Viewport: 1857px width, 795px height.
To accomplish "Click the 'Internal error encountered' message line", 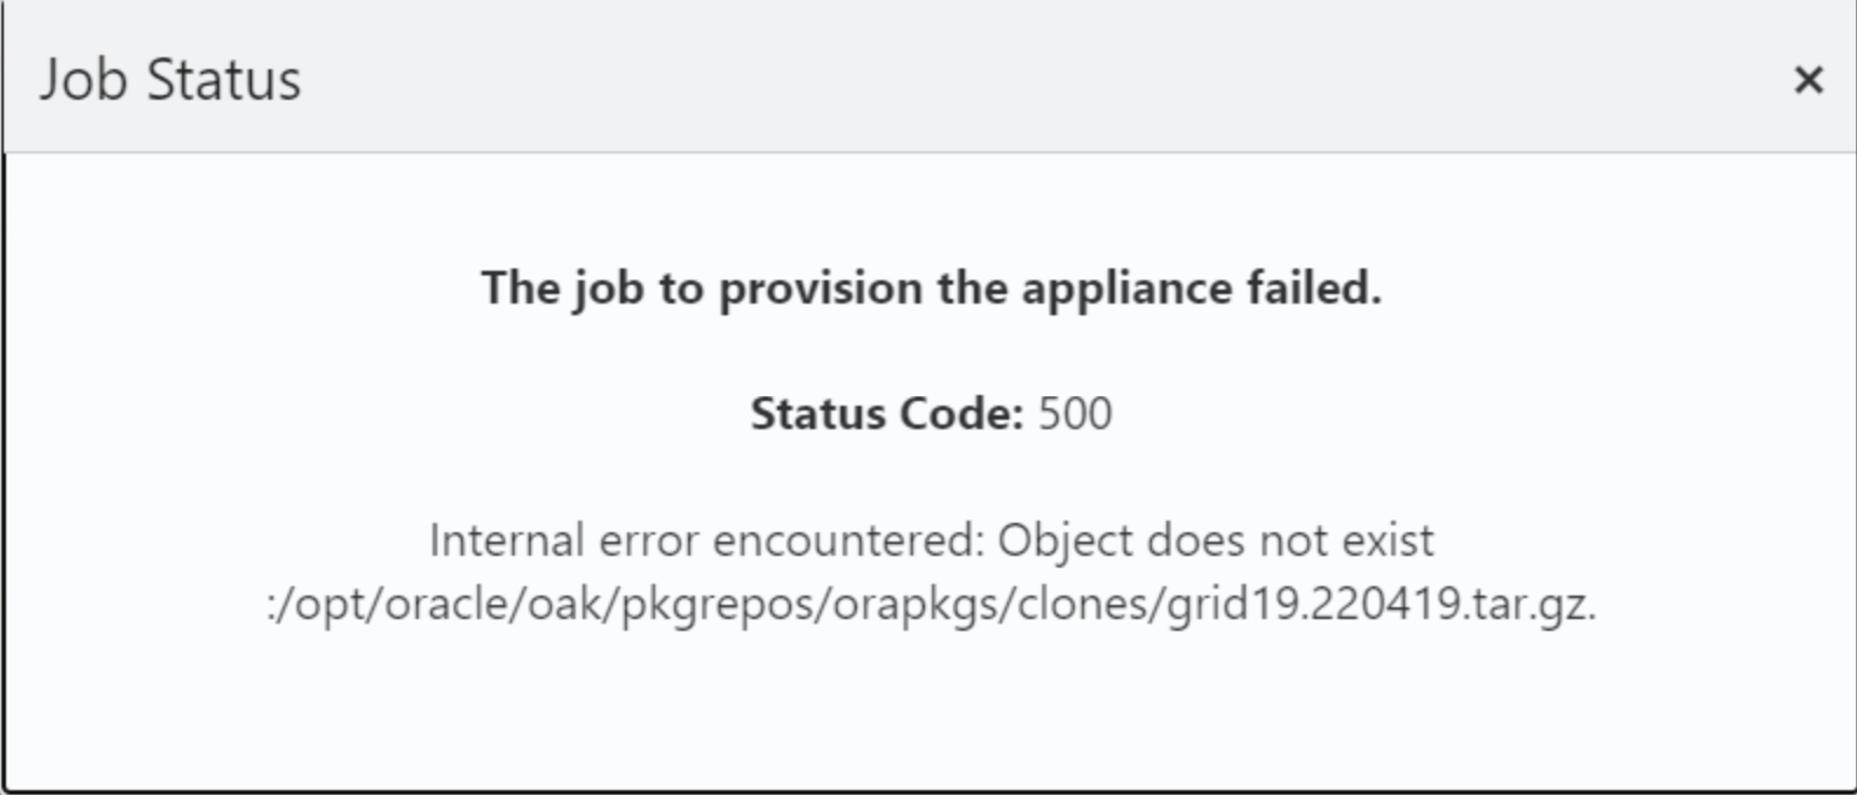I will [x=930, y=541].
